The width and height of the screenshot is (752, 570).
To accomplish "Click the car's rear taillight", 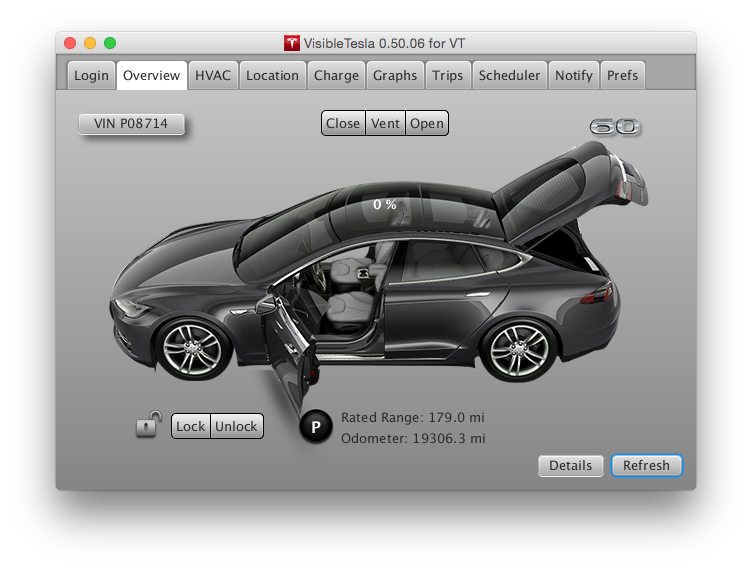I will pyautogui.click(x=597, y=293).
